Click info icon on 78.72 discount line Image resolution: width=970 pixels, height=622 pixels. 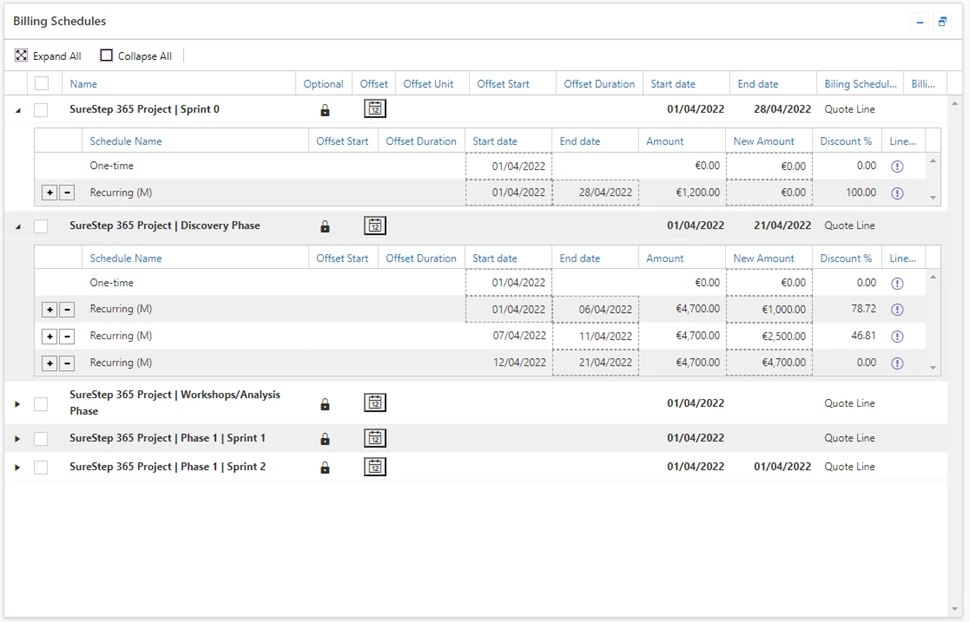tap(897, 309)
